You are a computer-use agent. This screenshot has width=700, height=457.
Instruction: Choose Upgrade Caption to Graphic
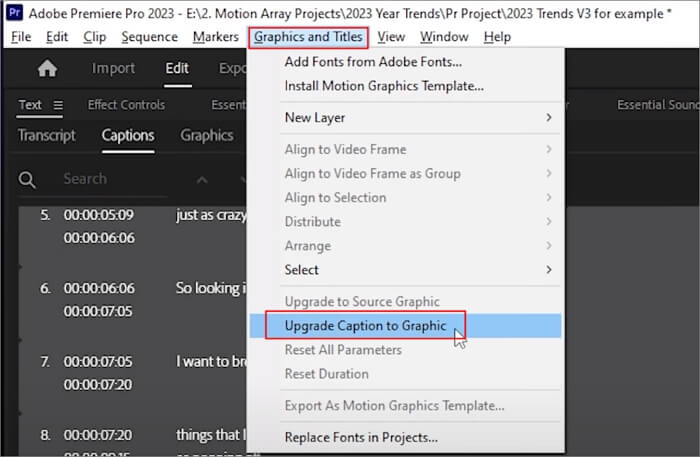pos(364,326)
